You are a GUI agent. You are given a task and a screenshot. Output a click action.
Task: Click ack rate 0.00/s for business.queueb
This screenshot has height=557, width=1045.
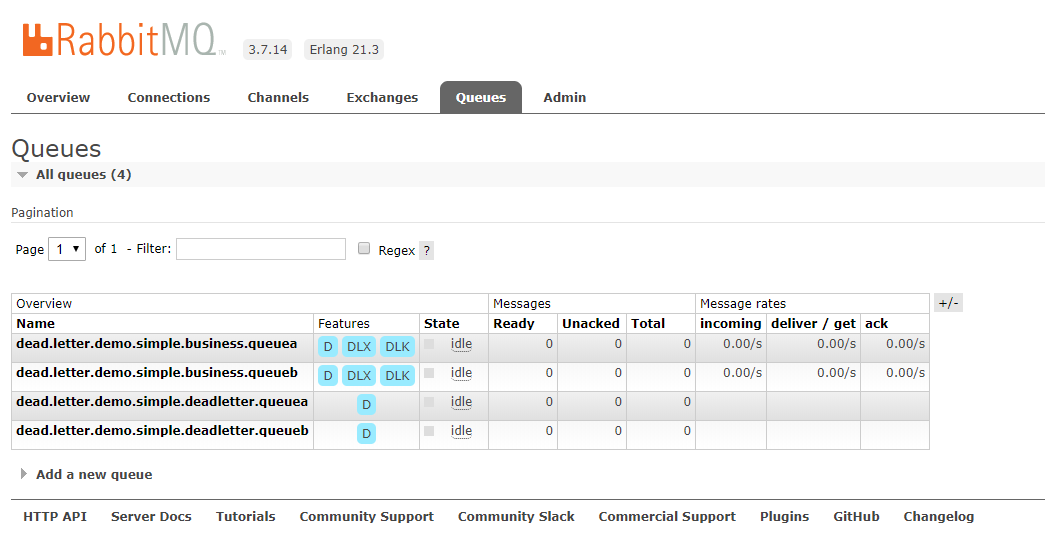[x=905, y=372]
